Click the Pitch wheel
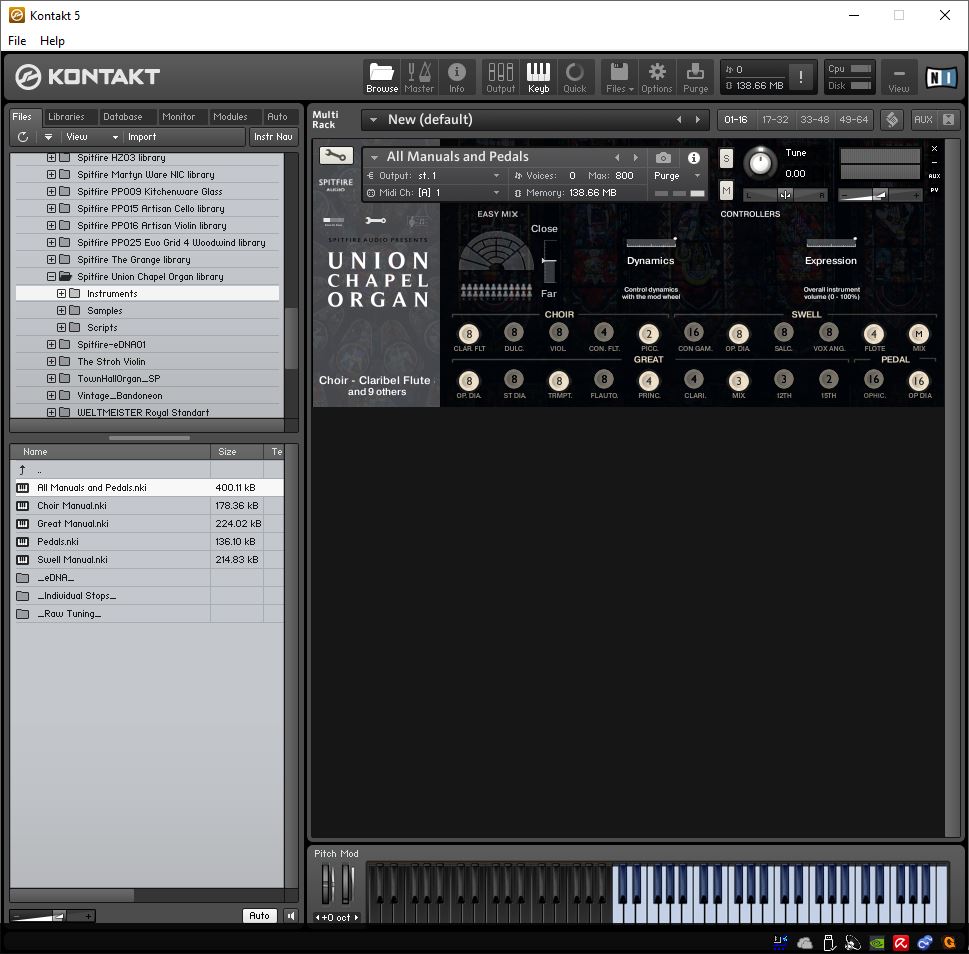Screen dimensions: 969x954 click(328, 884)
